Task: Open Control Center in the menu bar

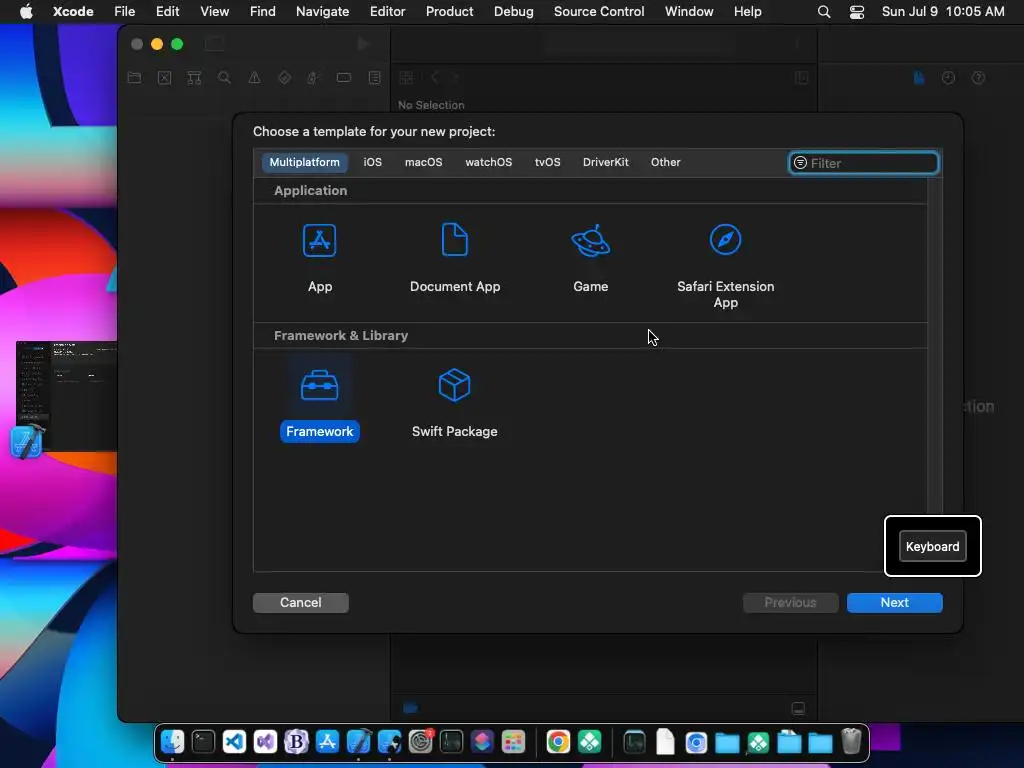Action: (x=857, y=11)
